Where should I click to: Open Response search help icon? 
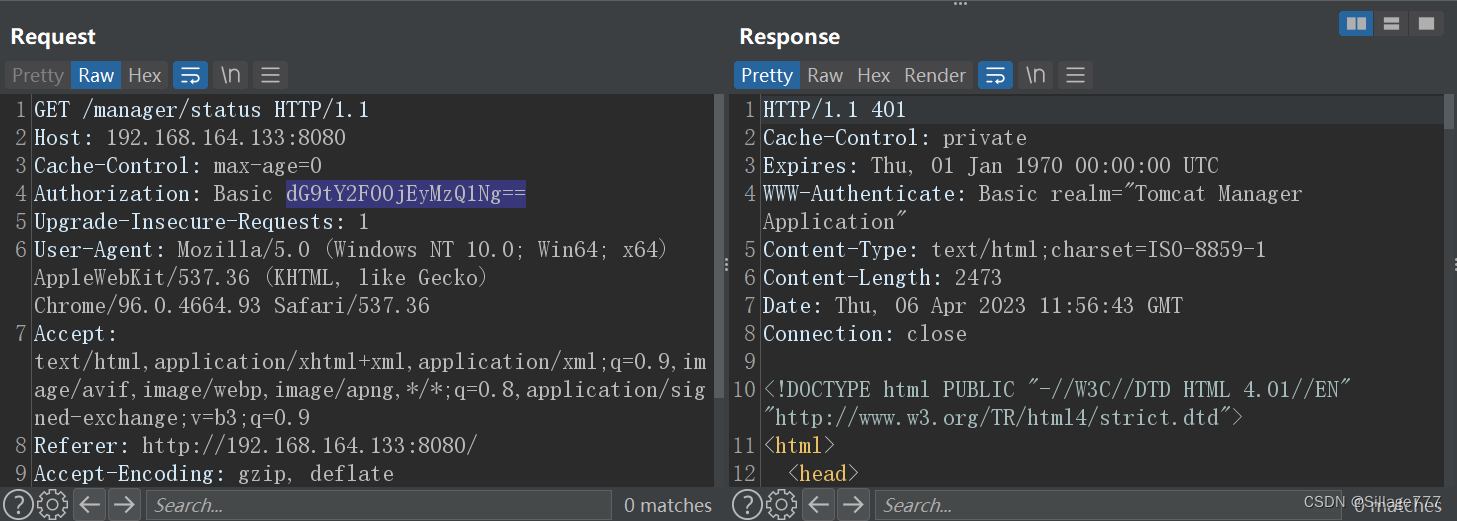747,505
